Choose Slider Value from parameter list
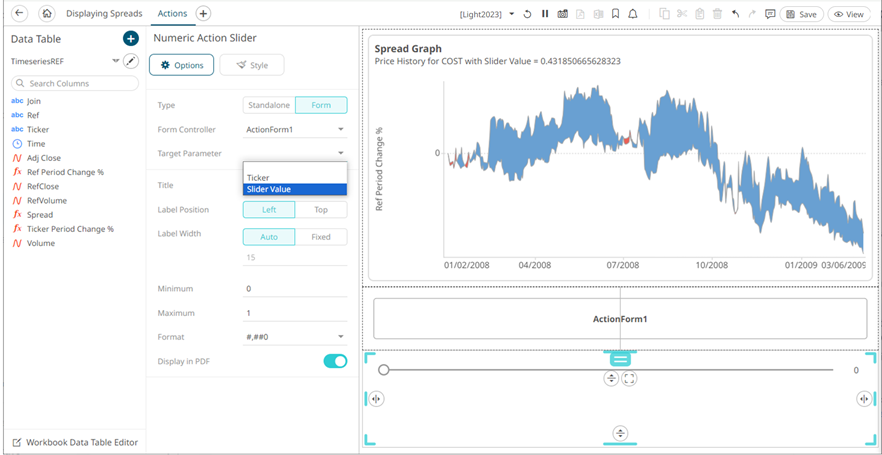The width and height of the screenshot is (882, 455). pyautogui.click(x=295, y=190)
